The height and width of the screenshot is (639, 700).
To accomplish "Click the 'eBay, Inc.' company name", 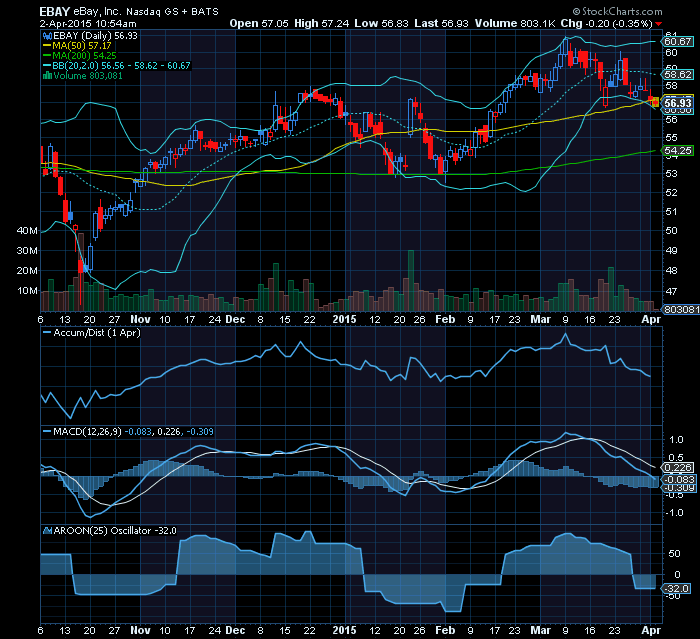I will point(97,12).
